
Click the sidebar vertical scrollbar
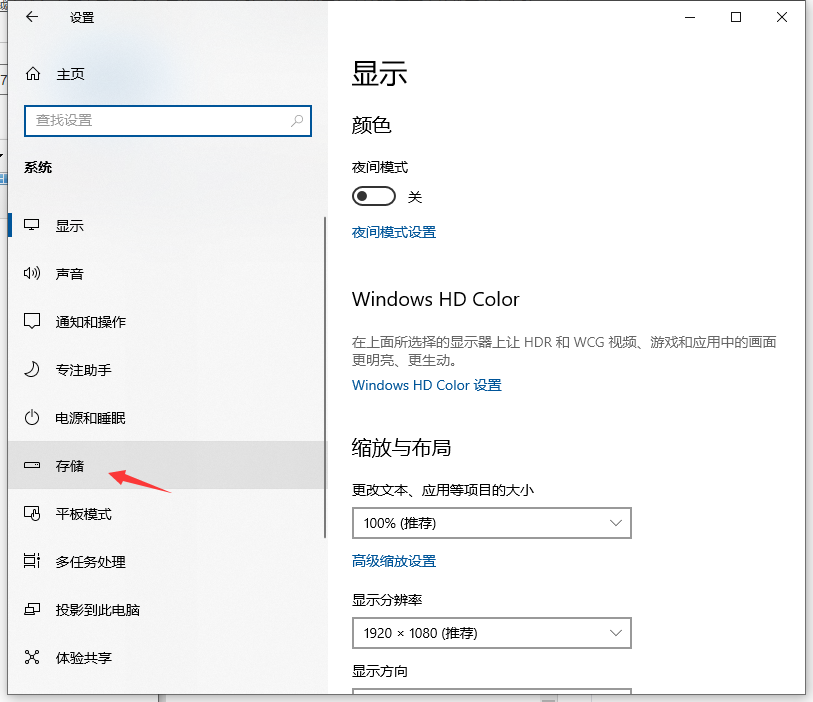tap(325, 378)
